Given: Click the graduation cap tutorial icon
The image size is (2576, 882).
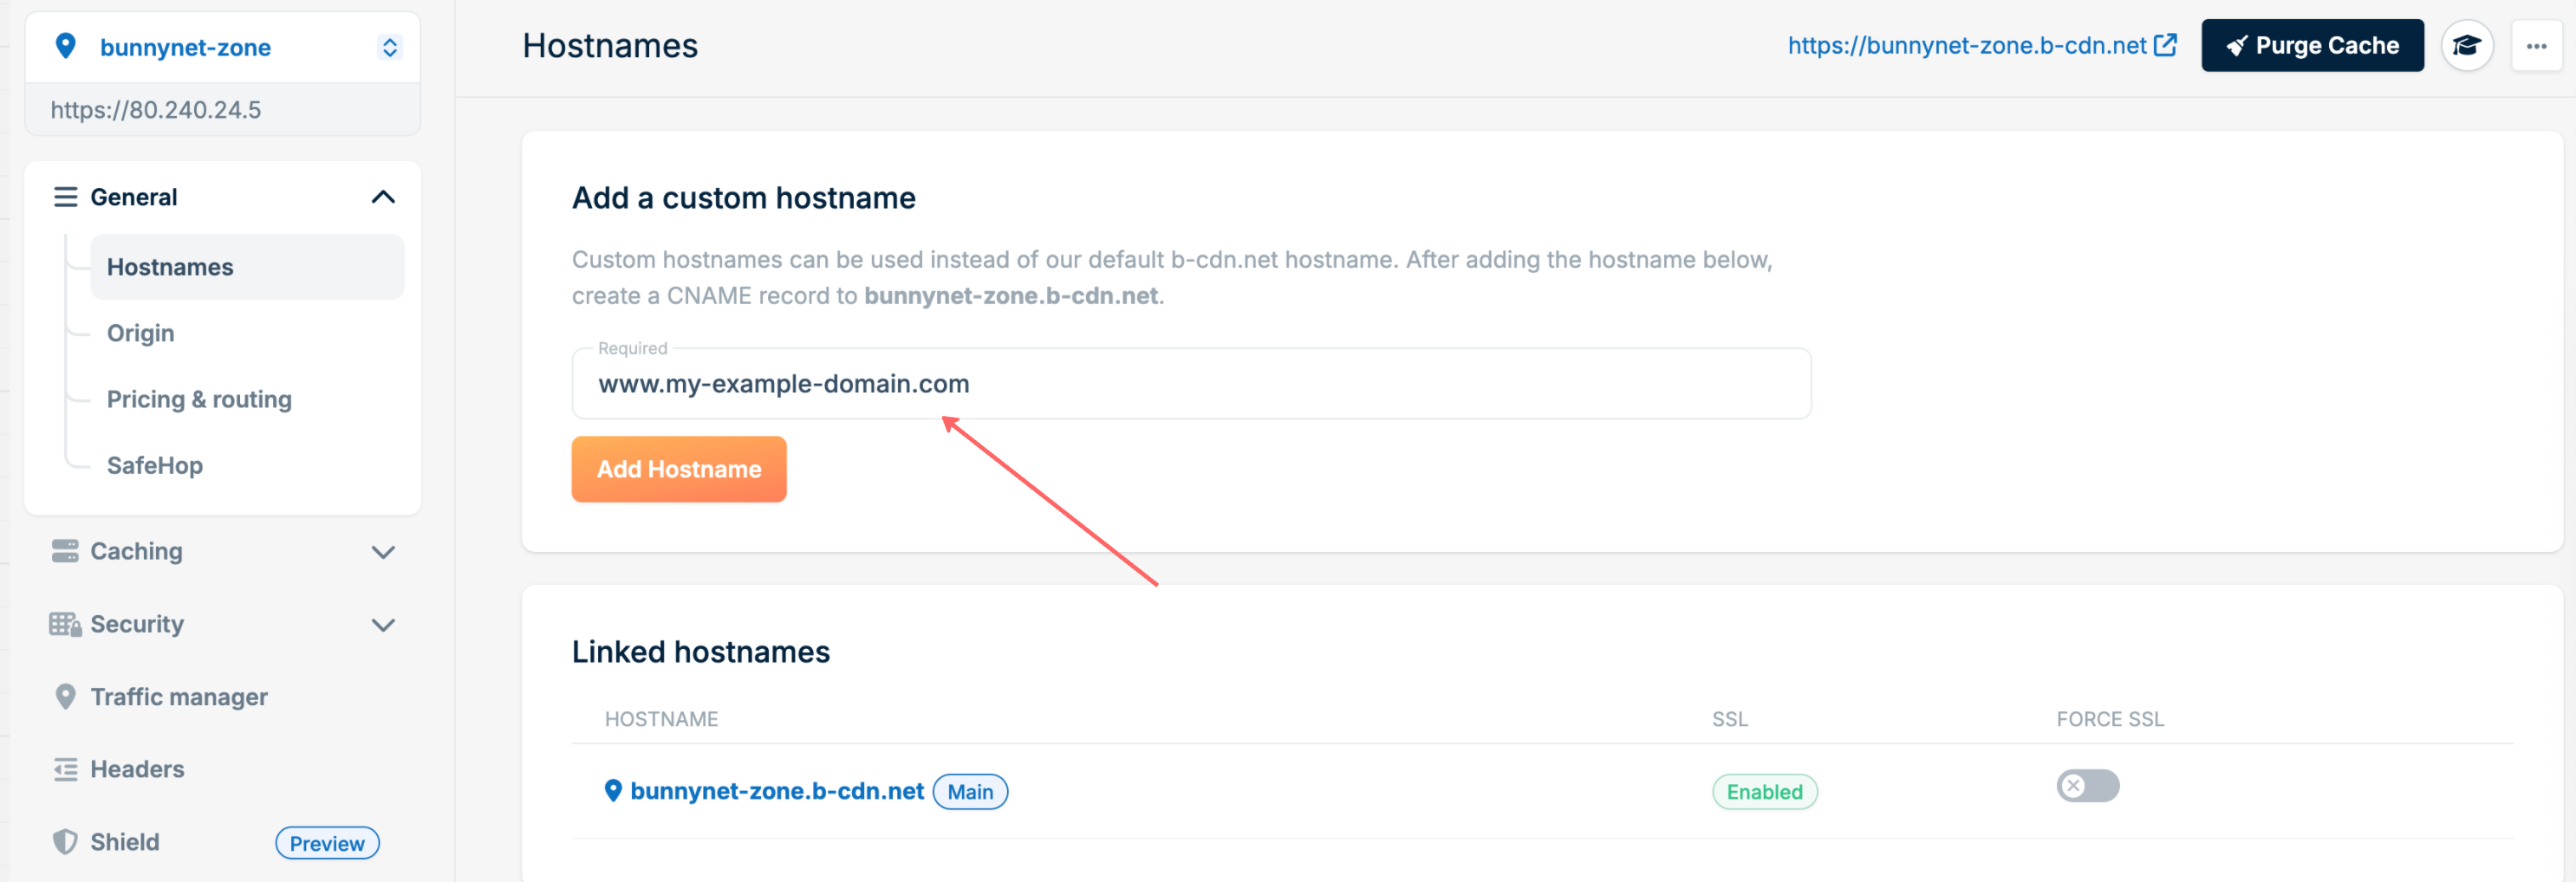Looking at the screenshot, I should [2466, 46].
